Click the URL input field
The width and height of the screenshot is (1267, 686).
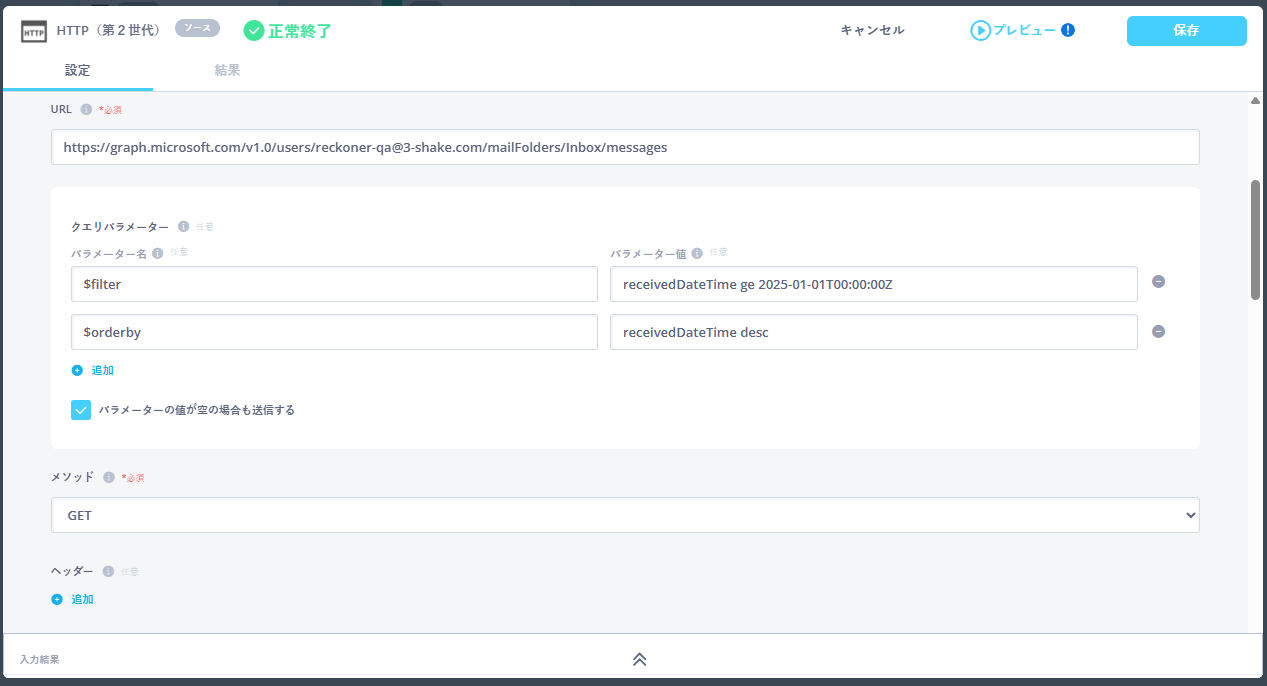click(x=625, y=147)
